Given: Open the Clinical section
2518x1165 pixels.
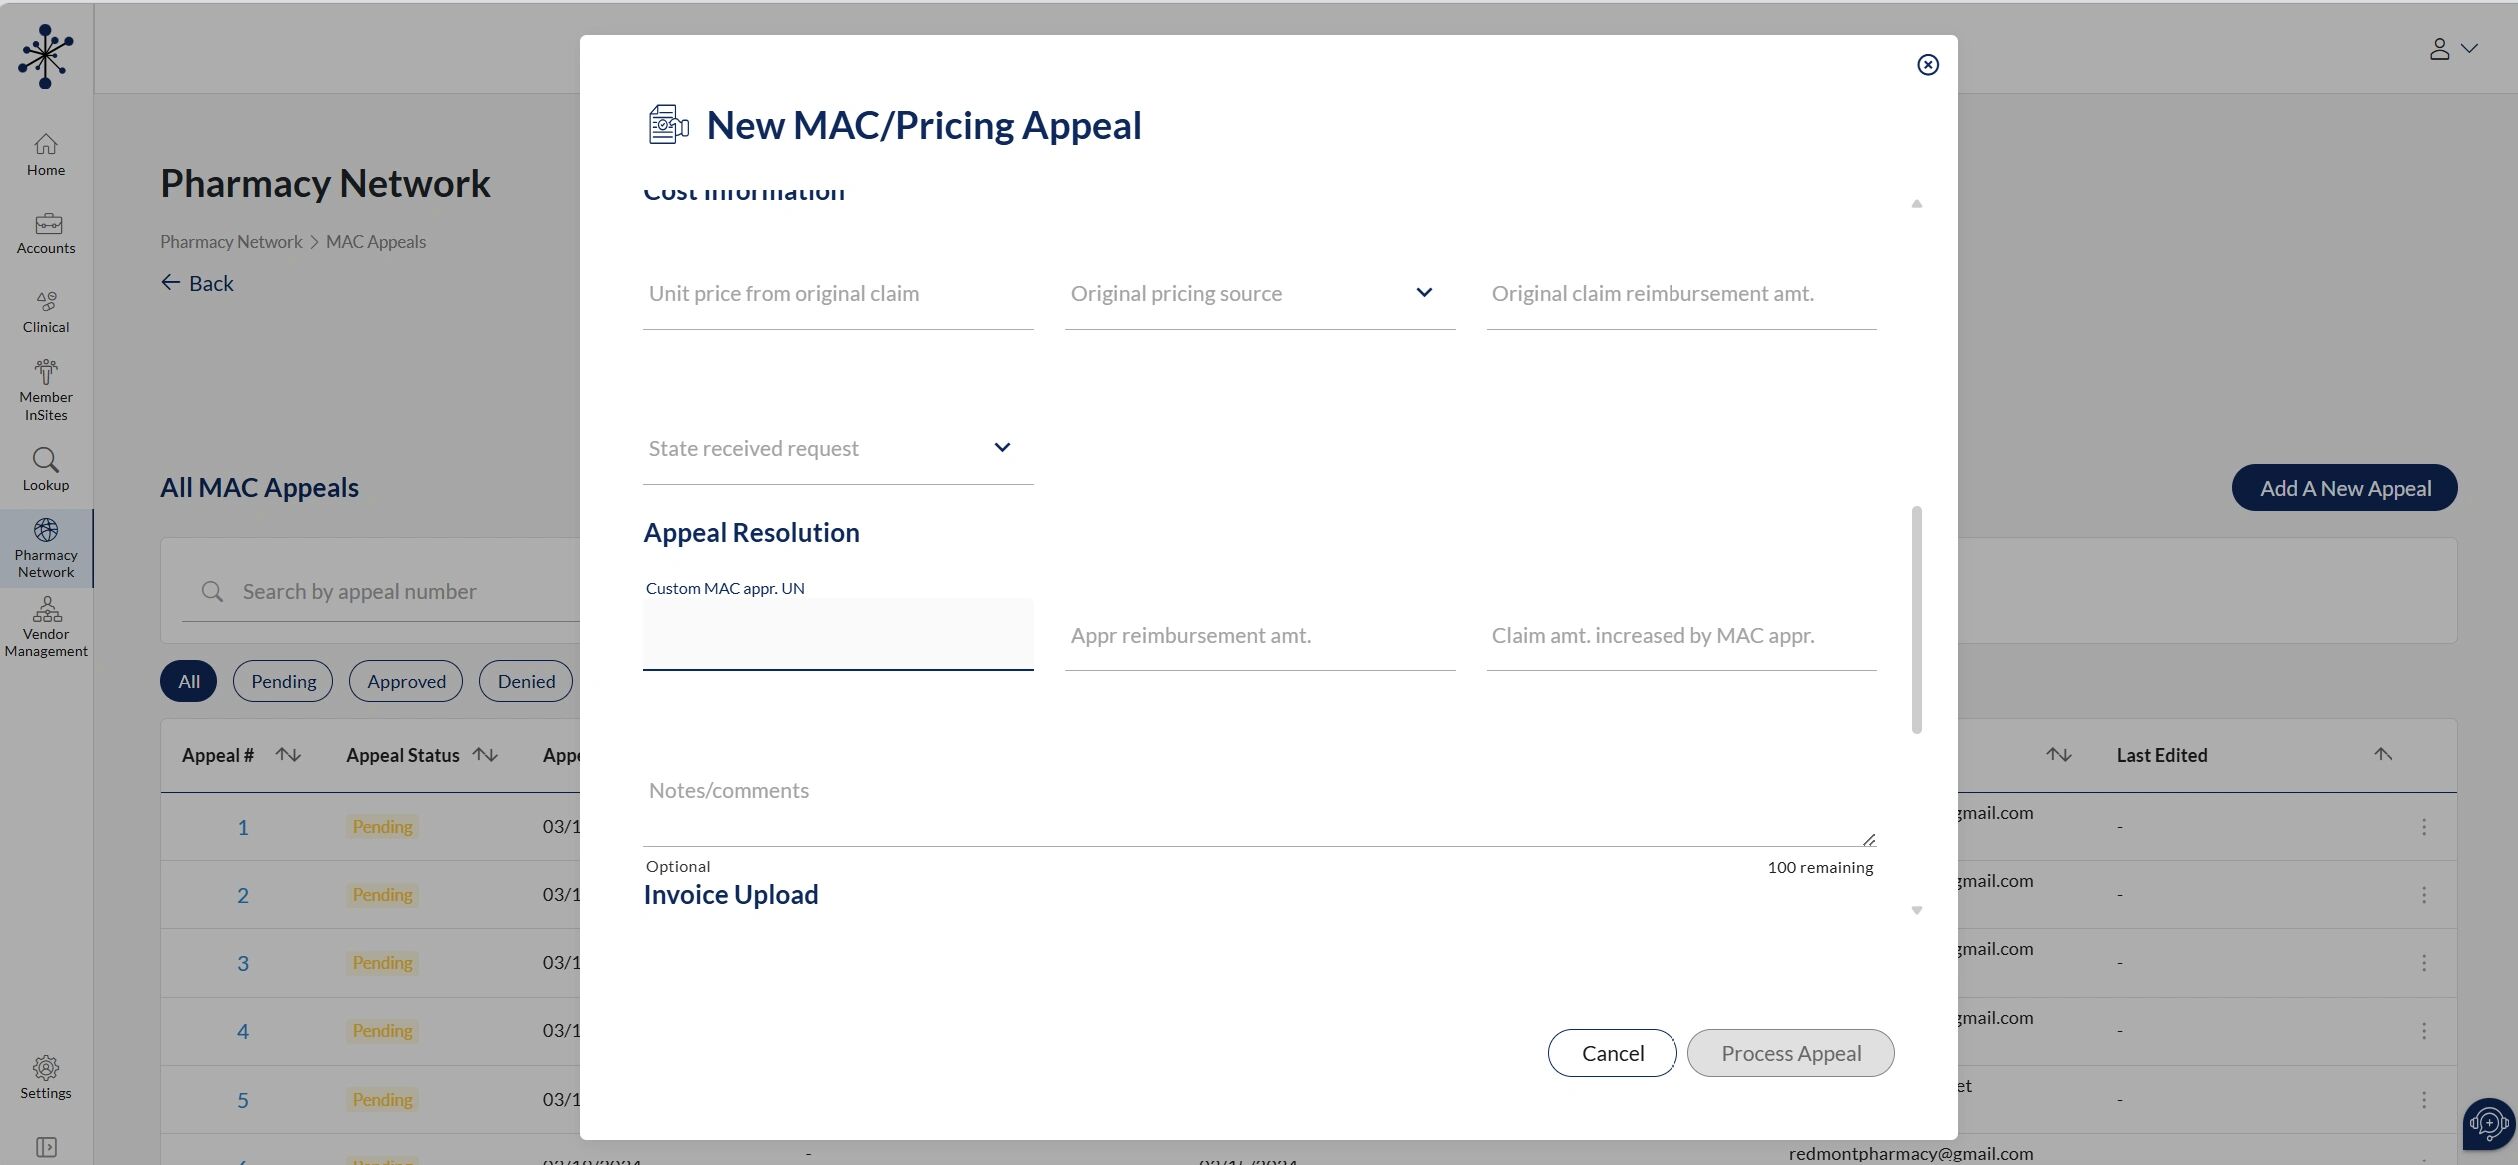Looking at the screenshot, I should tap(46, 312).
